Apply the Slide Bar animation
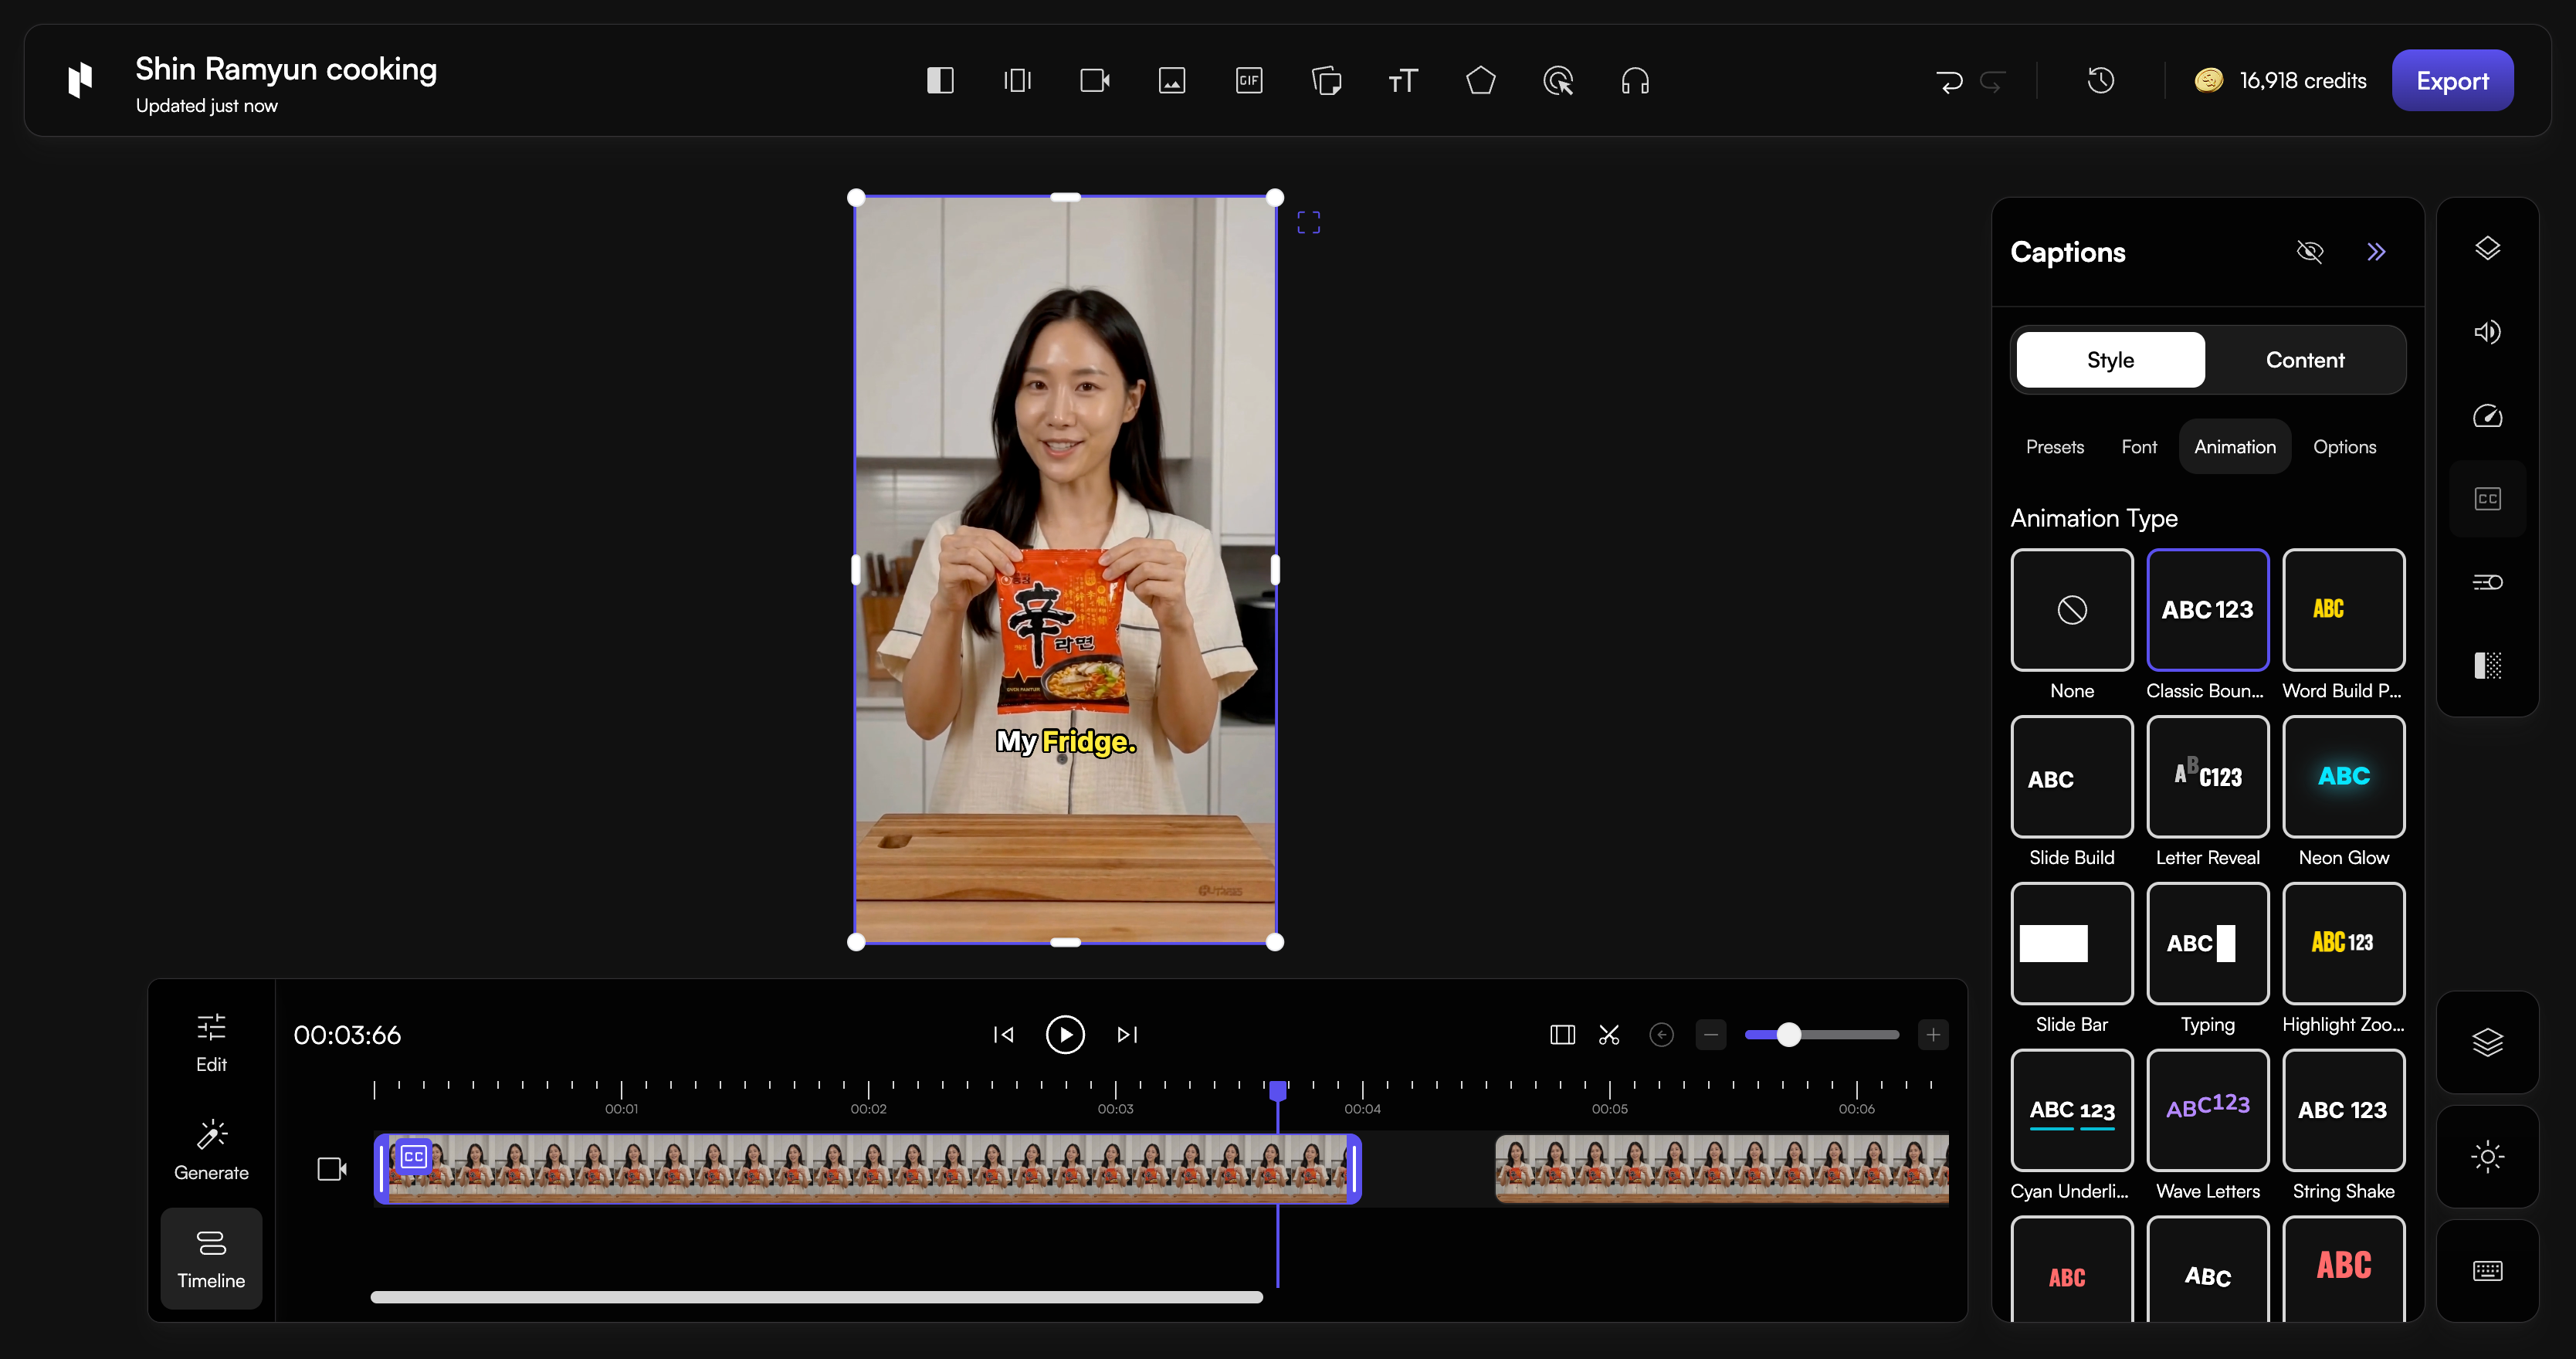The image size is (2576, 1359). [2072, 944]
